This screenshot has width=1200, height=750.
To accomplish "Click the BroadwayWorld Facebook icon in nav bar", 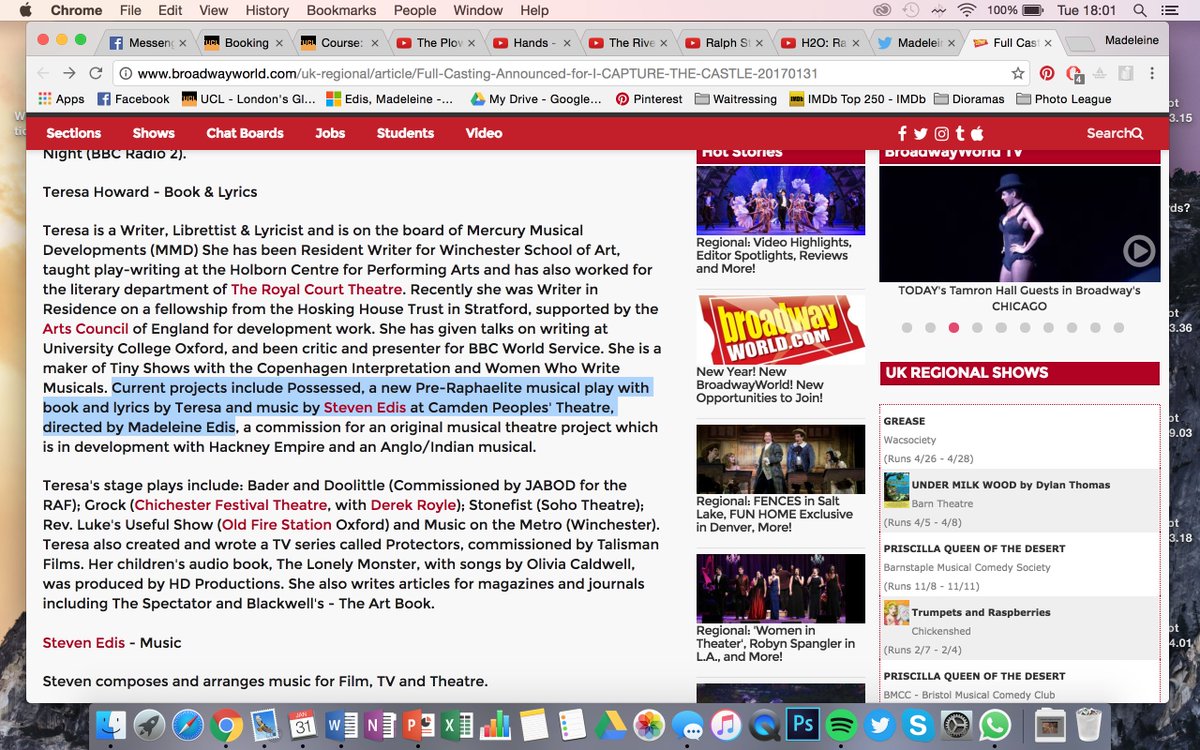I will (x=902, y=133).
